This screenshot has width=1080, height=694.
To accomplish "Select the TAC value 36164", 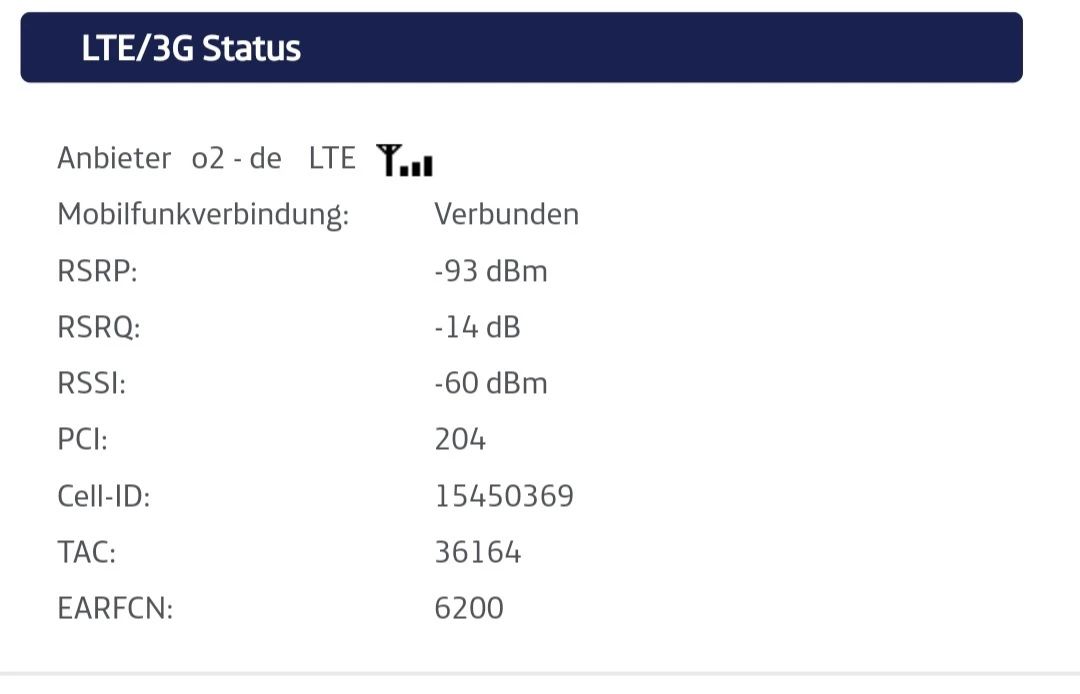I will (x=478, y=552).
